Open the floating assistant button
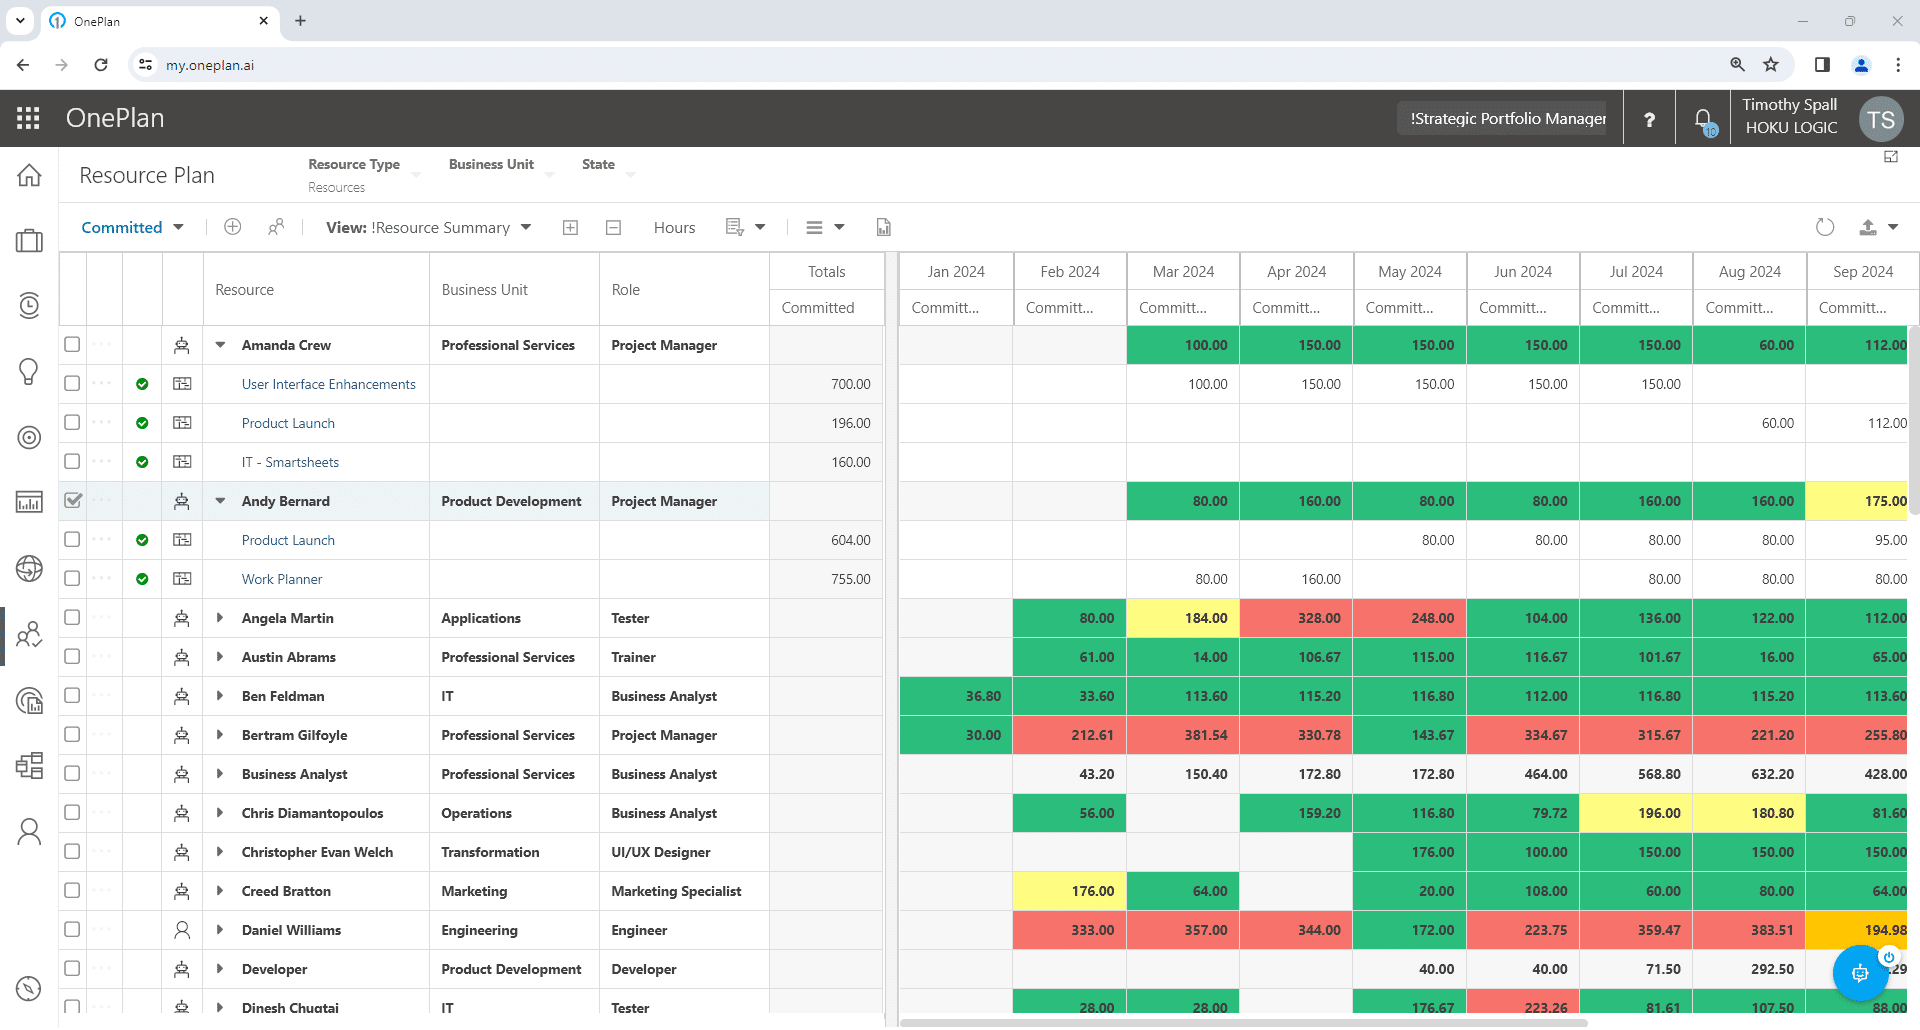 (1860, 973)
